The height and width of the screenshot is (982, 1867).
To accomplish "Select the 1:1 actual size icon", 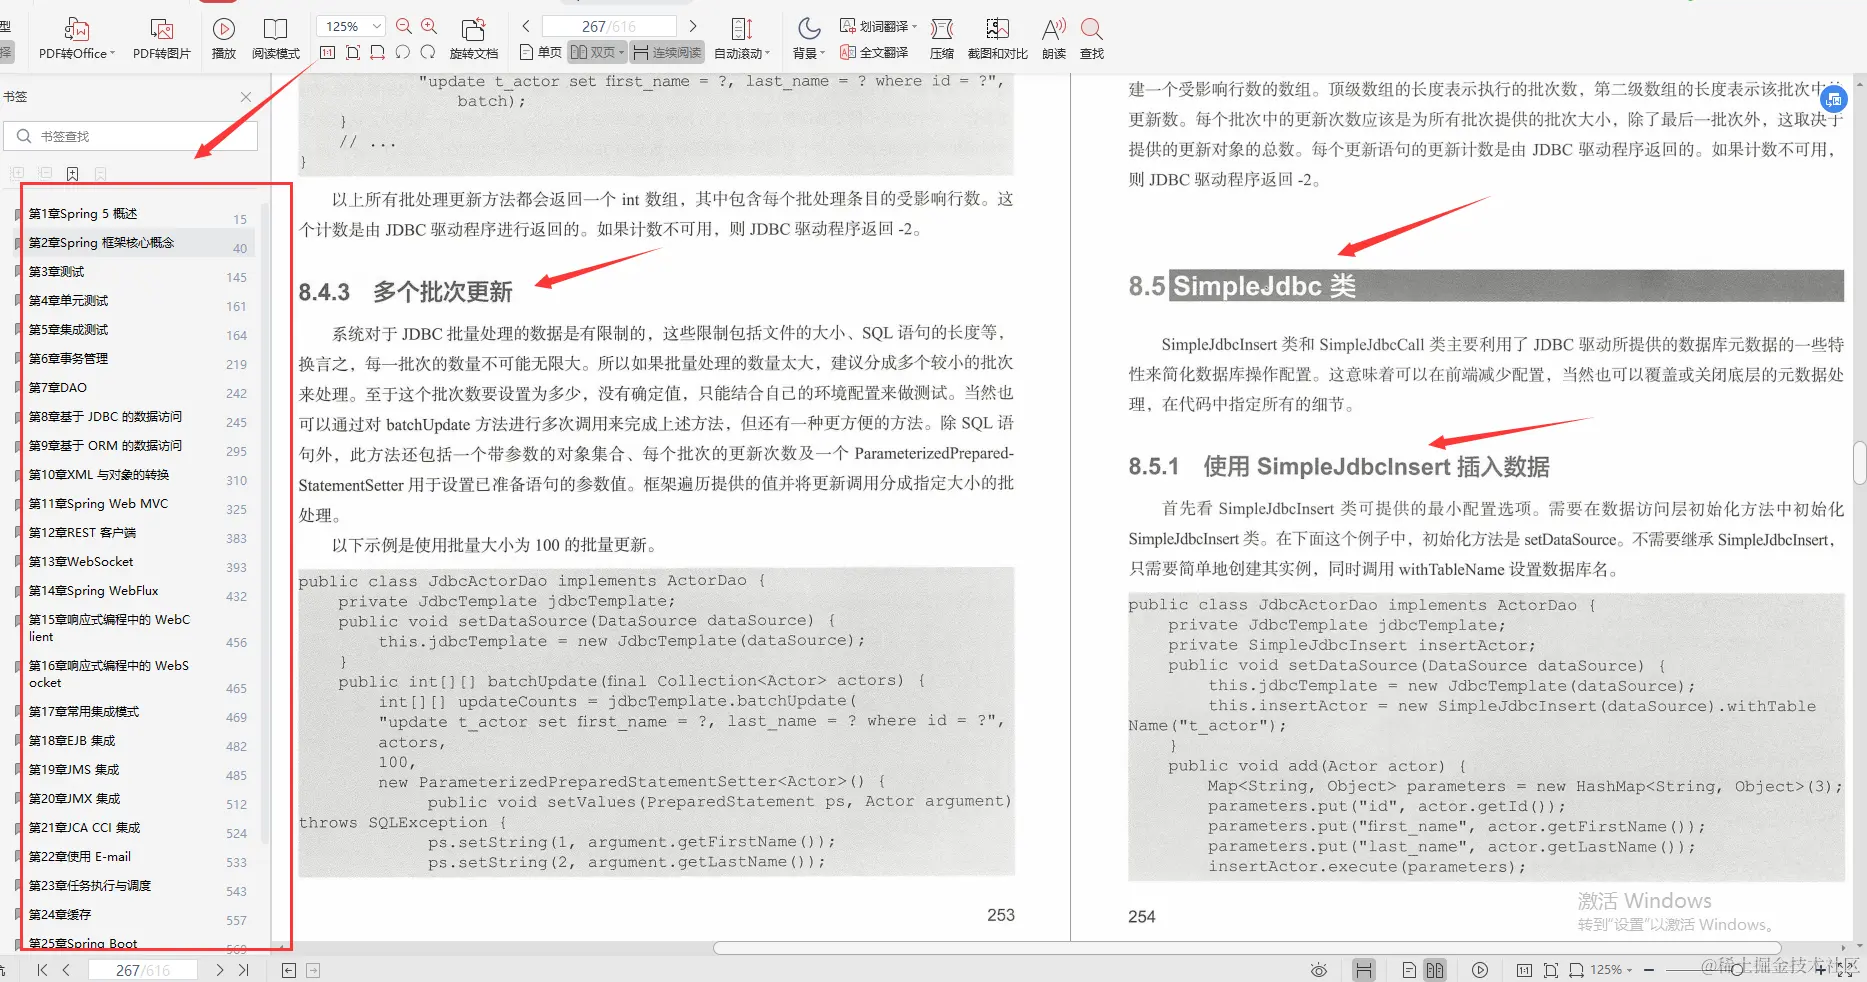I will coord(327,52).
